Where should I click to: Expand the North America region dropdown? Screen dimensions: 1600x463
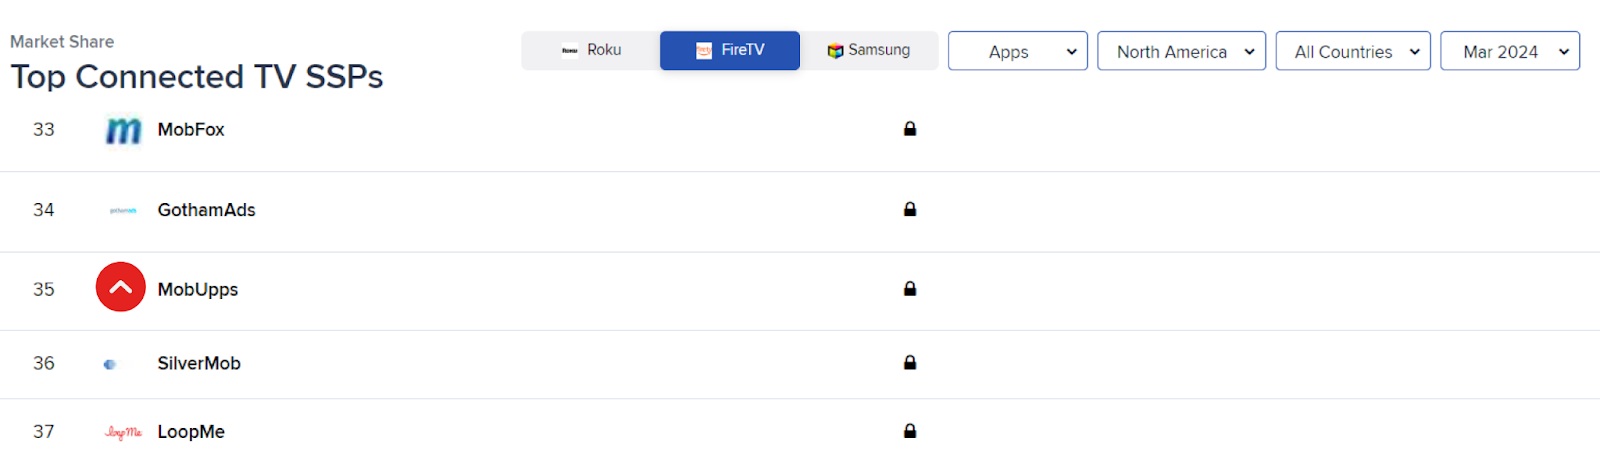coord(1182,51)
